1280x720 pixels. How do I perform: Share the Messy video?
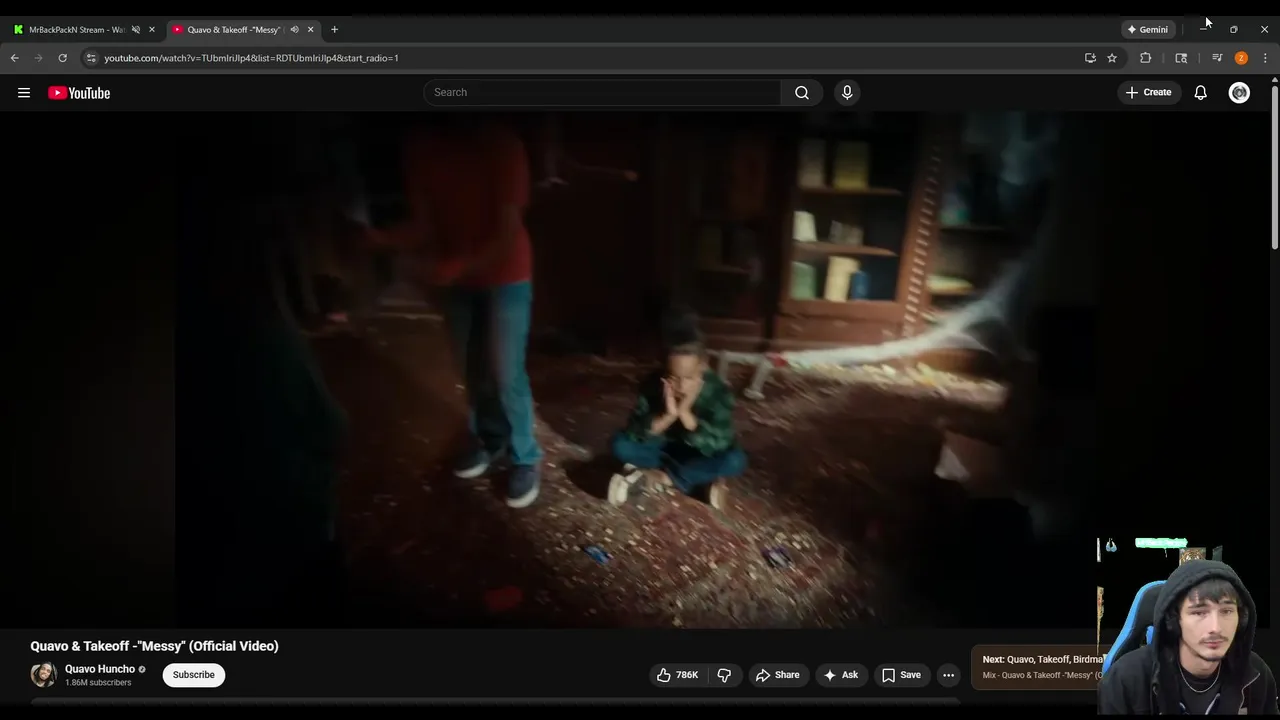[777, 675]
